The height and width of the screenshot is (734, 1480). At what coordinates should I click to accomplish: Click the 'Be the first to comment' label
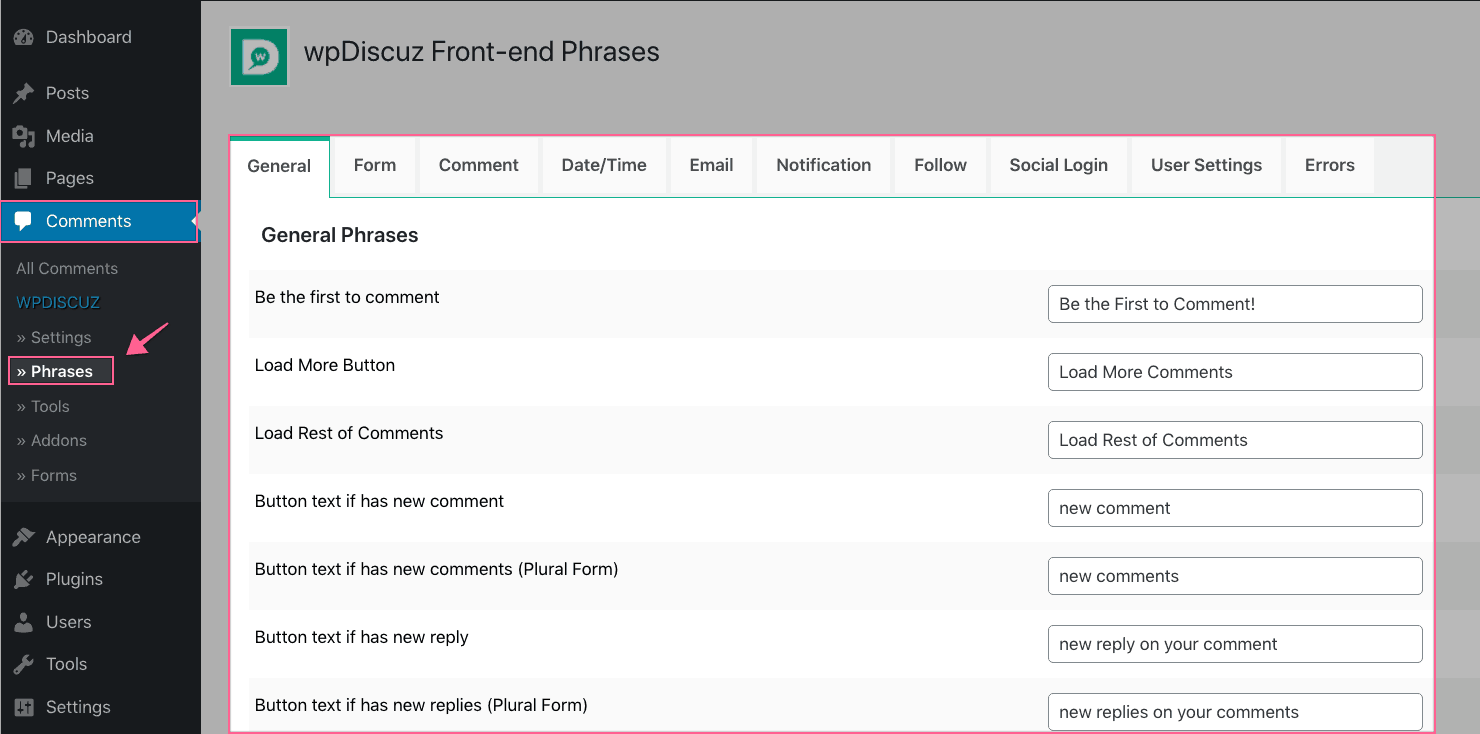tap(347, 297)
